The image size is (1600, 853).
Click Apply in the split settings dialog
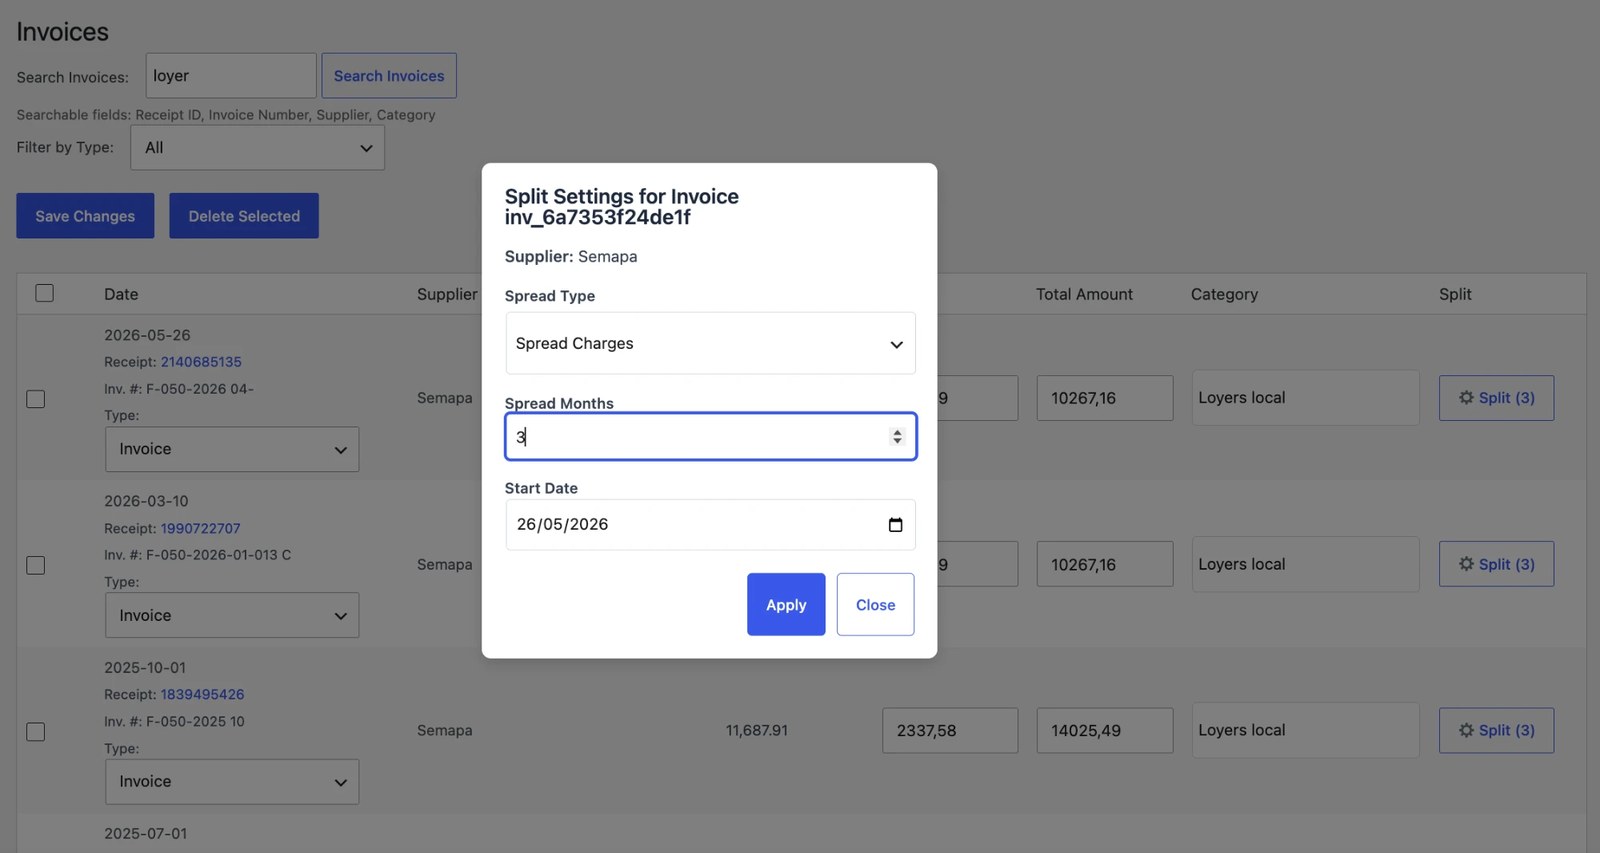pos(786,604)
